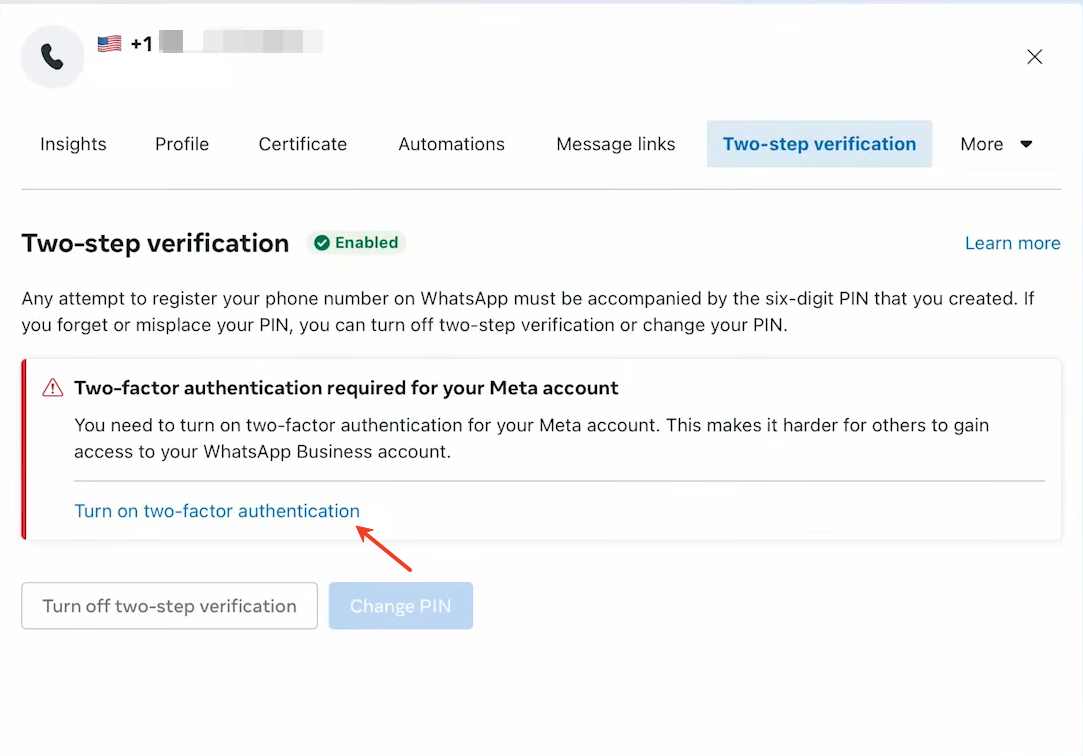The image size is (1083, 756).
Task: Click the phone handset avatar icon
Action: [x=52, y=57]
